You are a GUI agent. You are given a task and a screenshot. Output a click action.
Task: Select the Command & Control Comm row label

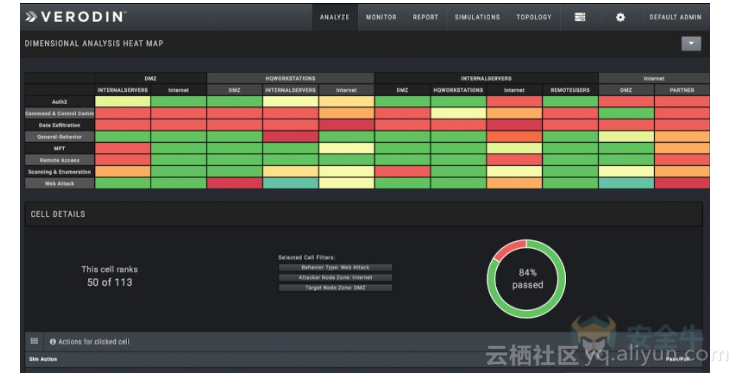(59, 113)
